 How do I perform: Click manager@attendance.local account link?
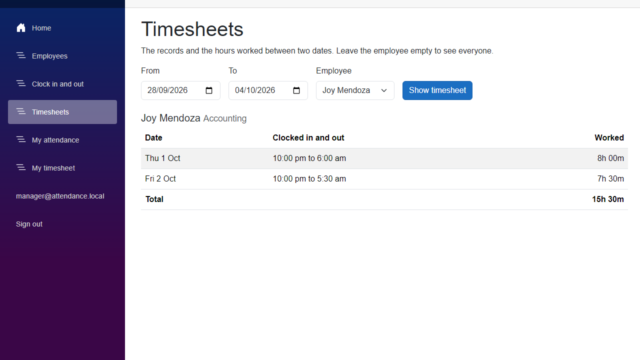click(x=60, y=196)
